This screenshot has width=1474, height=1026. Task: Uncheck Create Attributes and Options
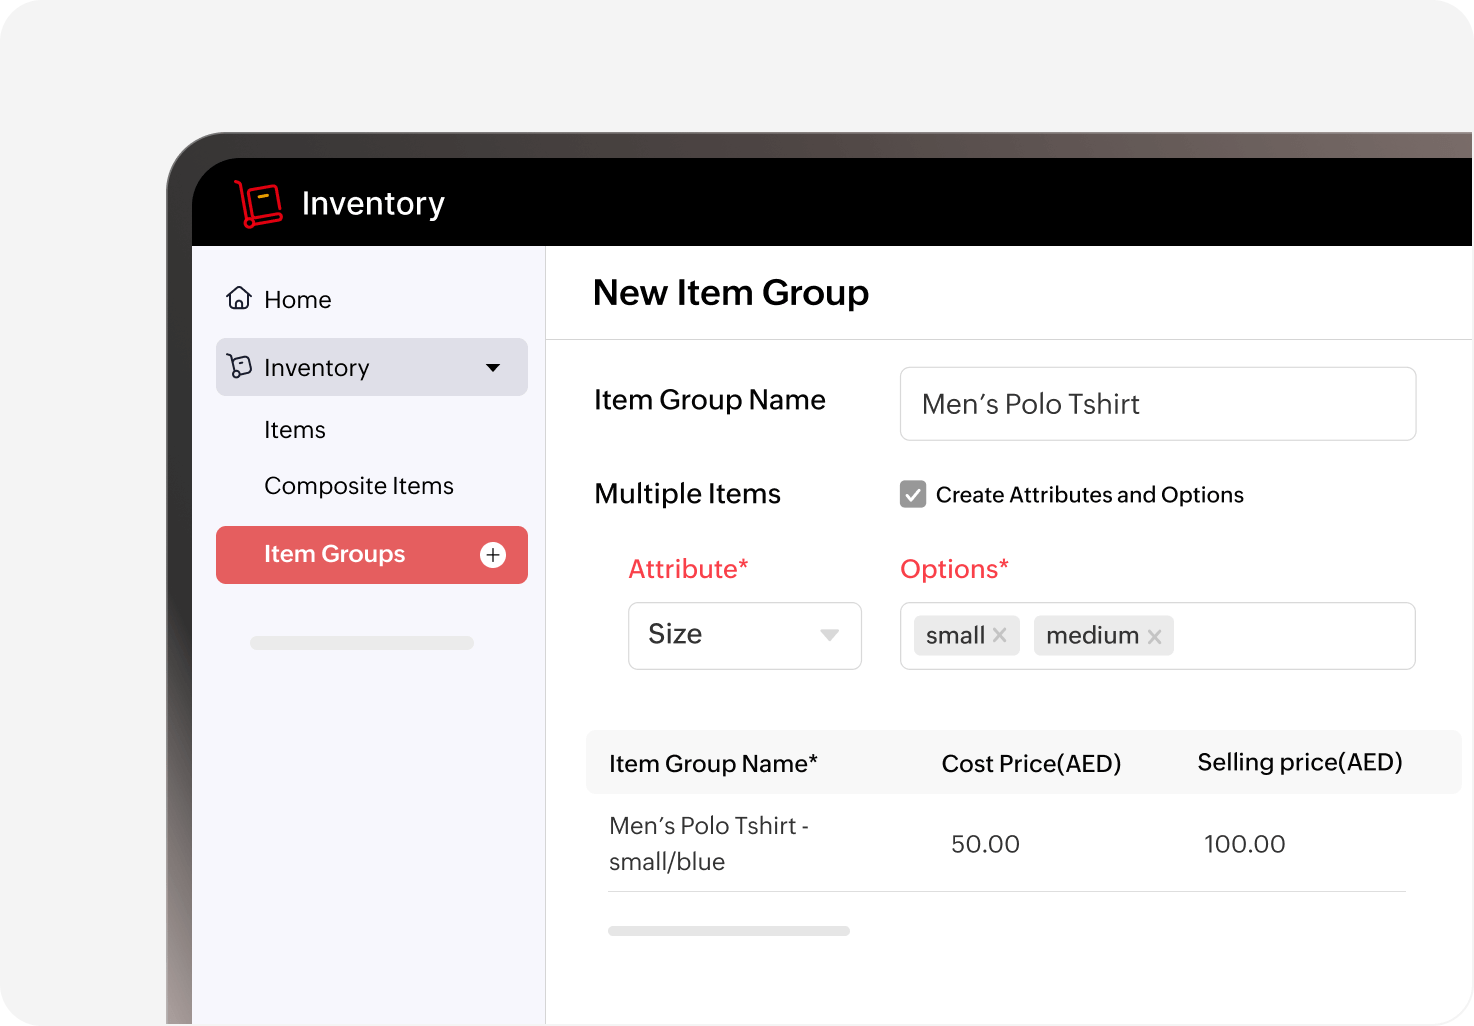pos(913,494)
